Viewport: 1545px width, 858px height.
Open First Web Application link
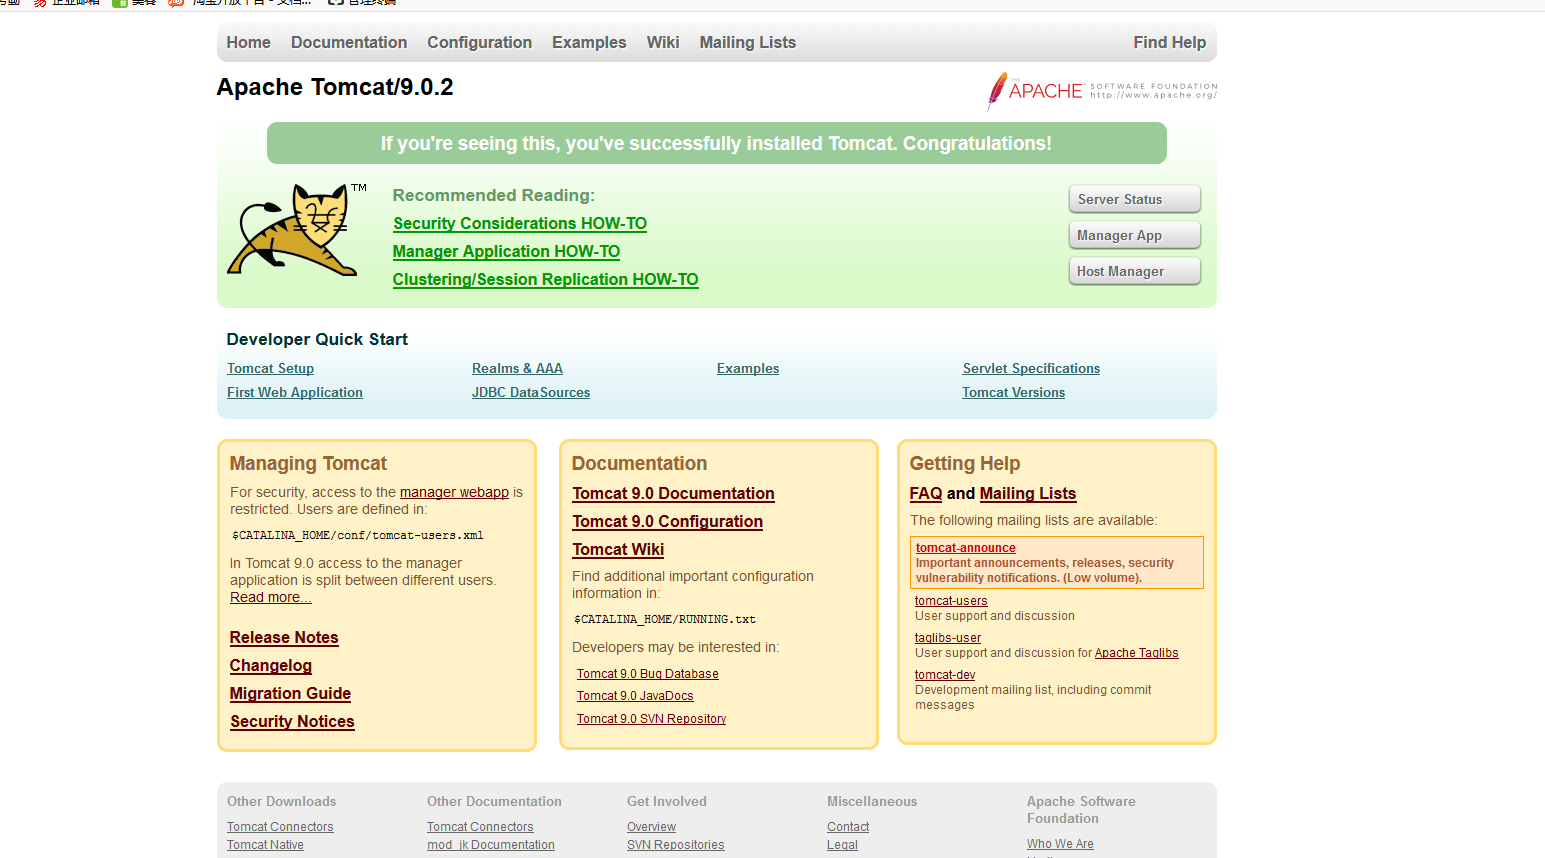tap(295, 392)
